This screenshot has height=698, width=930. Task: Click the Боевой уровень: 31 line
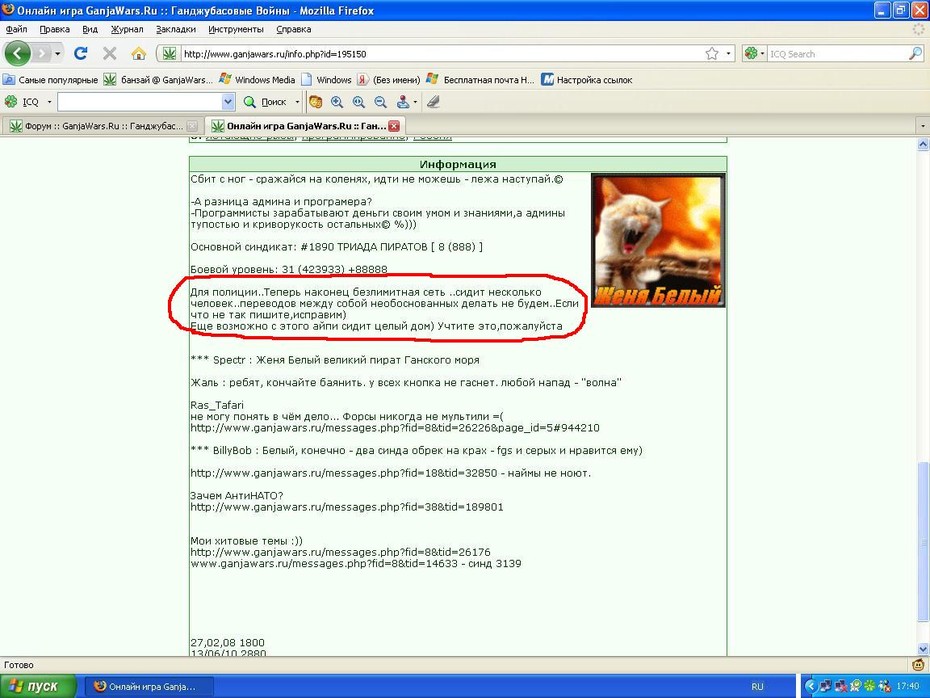click(289, 269)
